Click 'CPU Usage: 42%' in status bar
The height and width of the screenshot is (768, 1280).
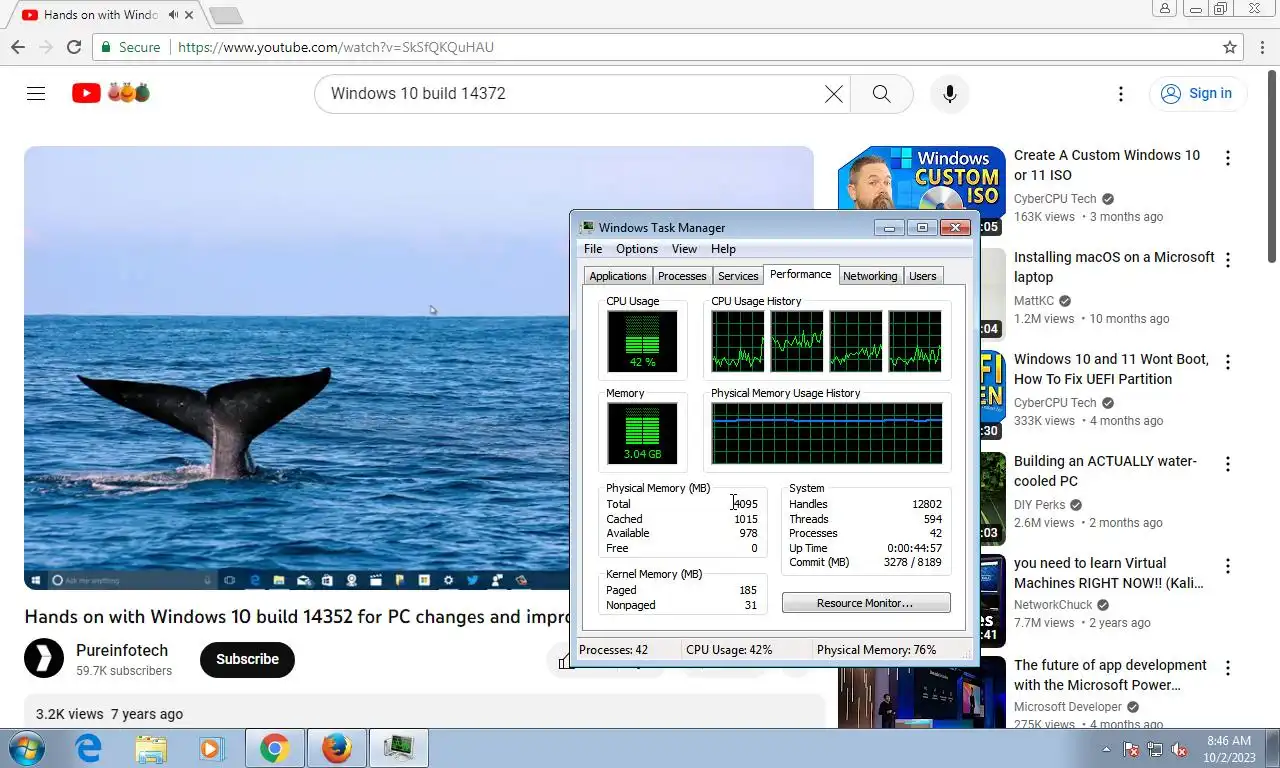click(x=729, y=650)
